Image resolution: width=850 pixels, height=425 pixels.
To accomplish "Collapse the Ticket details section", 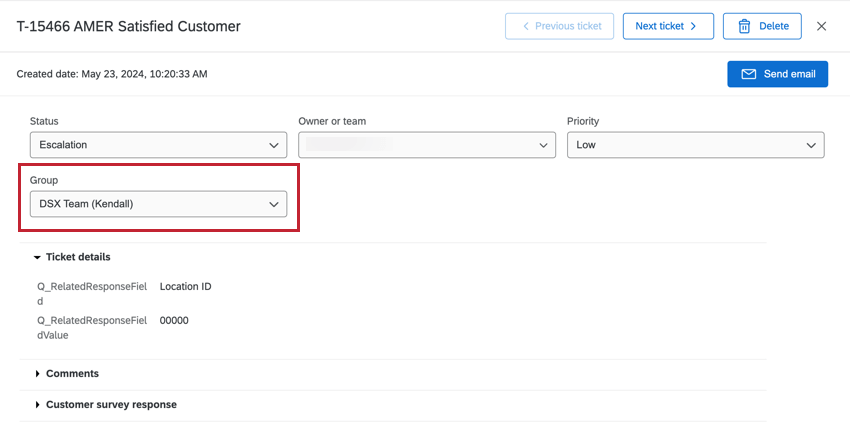I will 37,257.
